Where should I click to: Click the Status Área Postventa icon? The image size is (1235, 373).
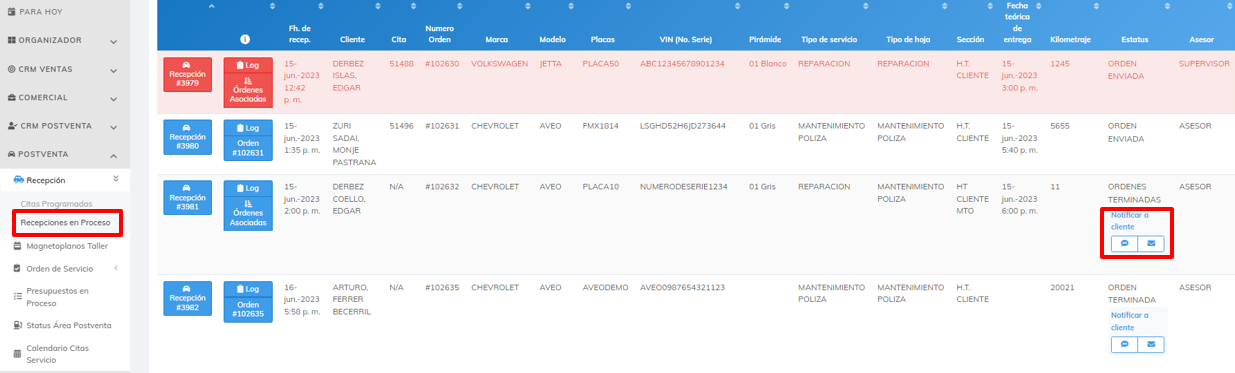point(17,325)
